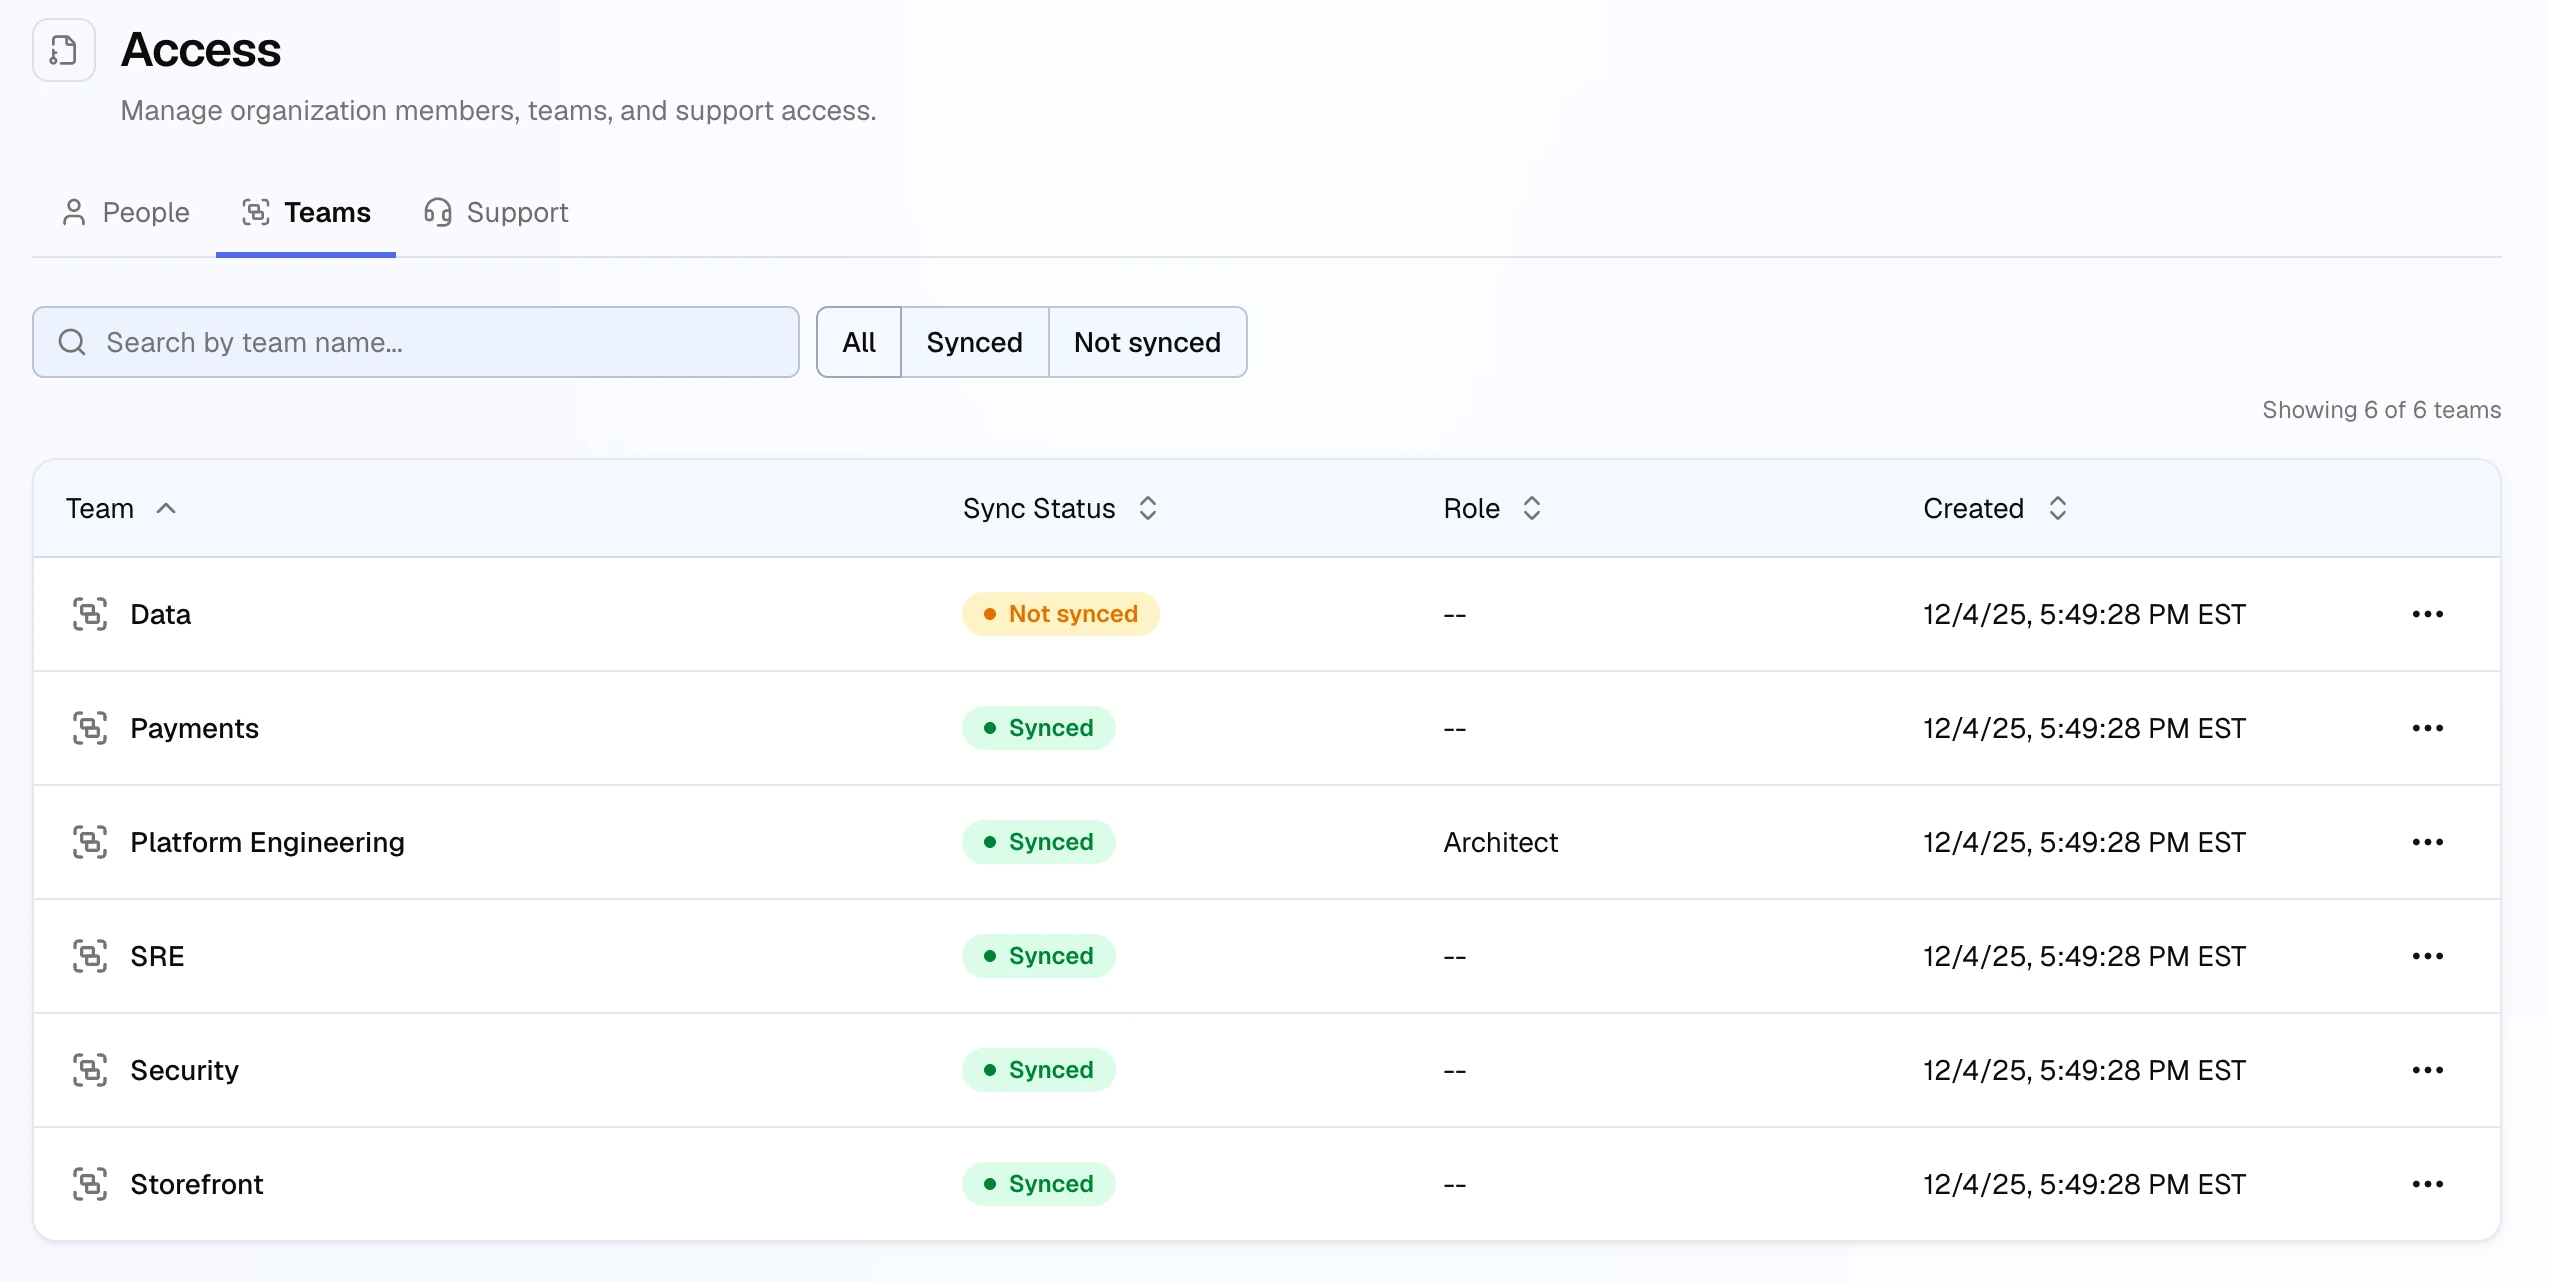Image resolution: width=2550 pixels, height=1282 pixels.
Task: Filter teams by Synced
Action: click(975, 342)
